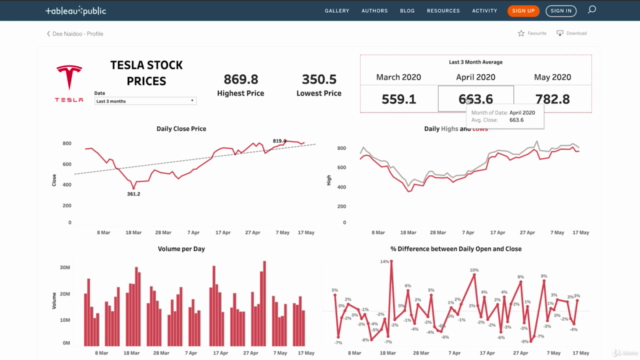Screen dimensions: 640x360
Task: Open the Activity page
Action: click(x=484, y=11)
